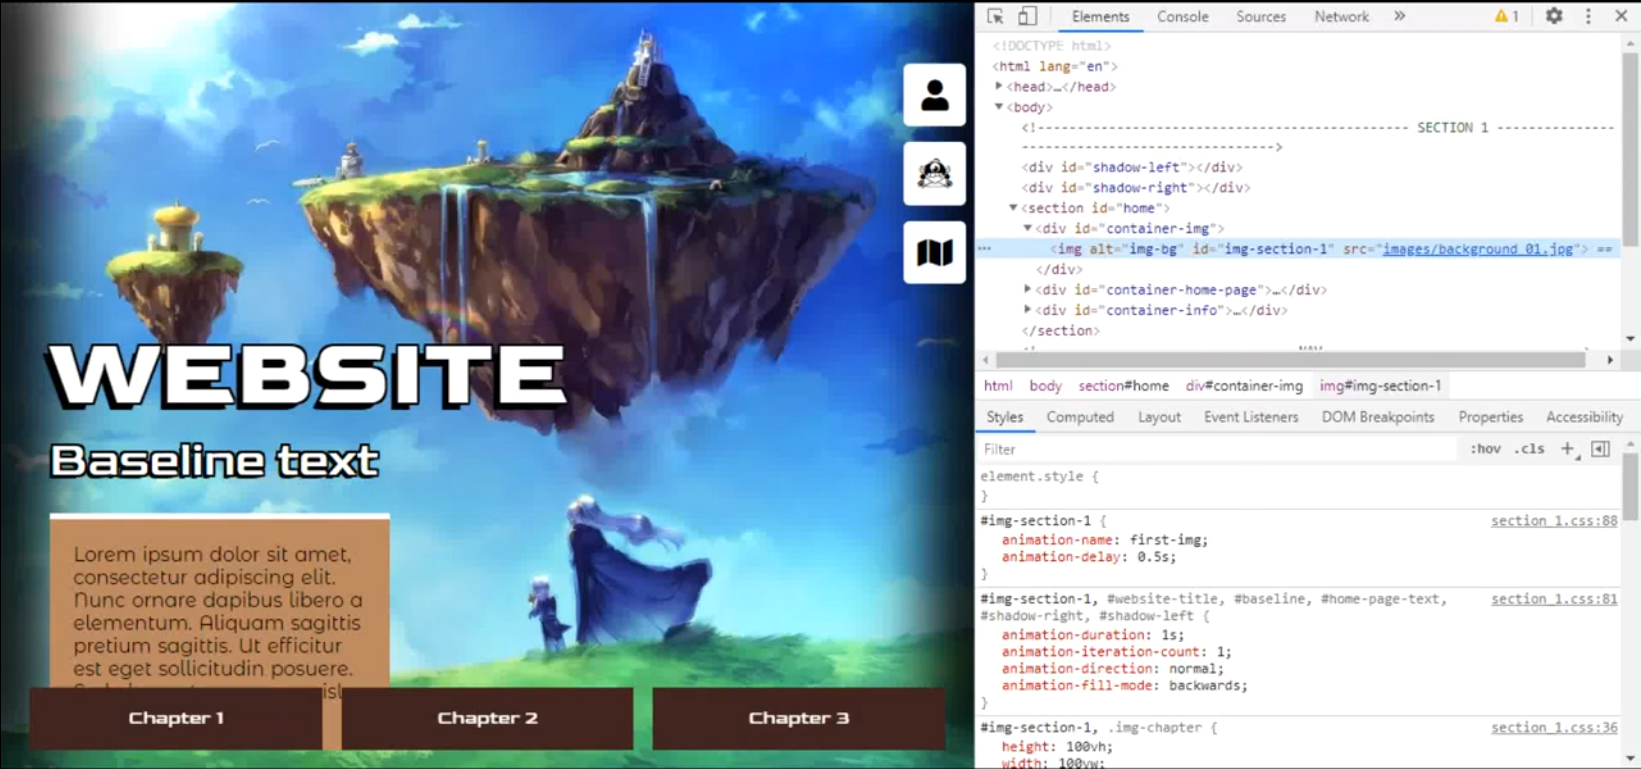Click the element.style rule block
1641x769 pixels.
(1299, 485)
